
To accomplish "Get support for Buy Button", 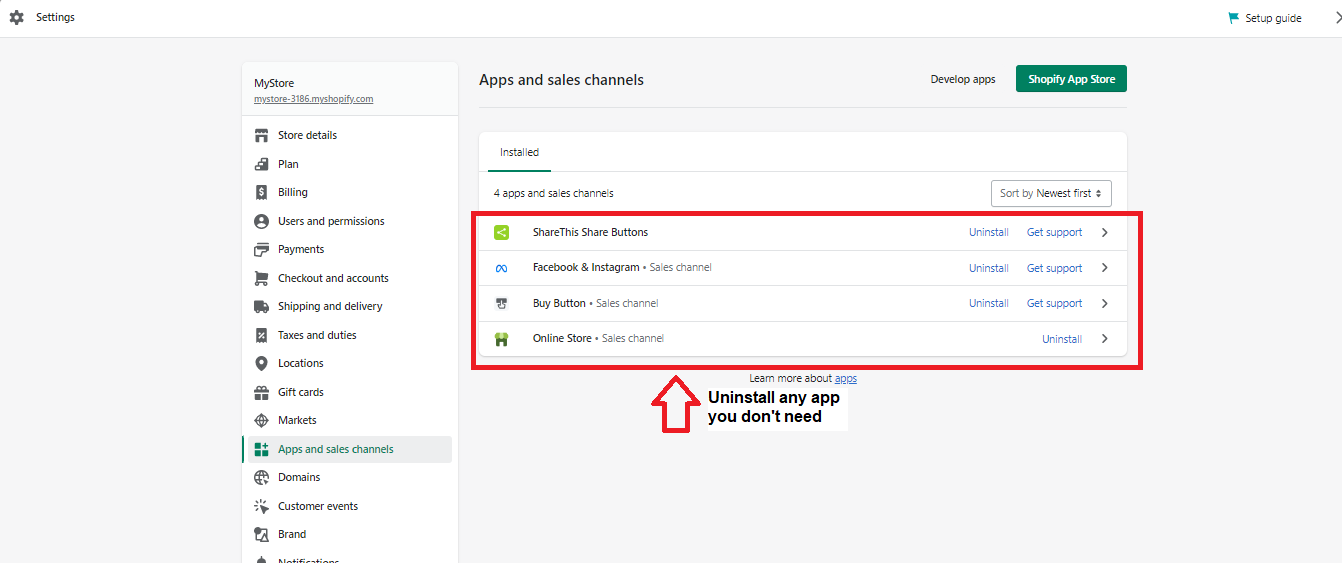I will coord(1054,303).
